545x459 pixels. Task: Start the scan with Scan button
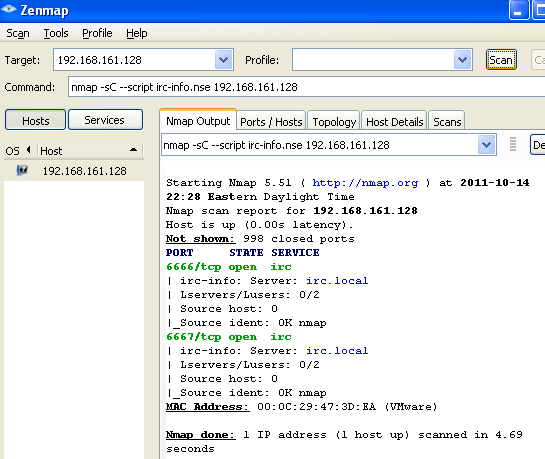point(501,60)
